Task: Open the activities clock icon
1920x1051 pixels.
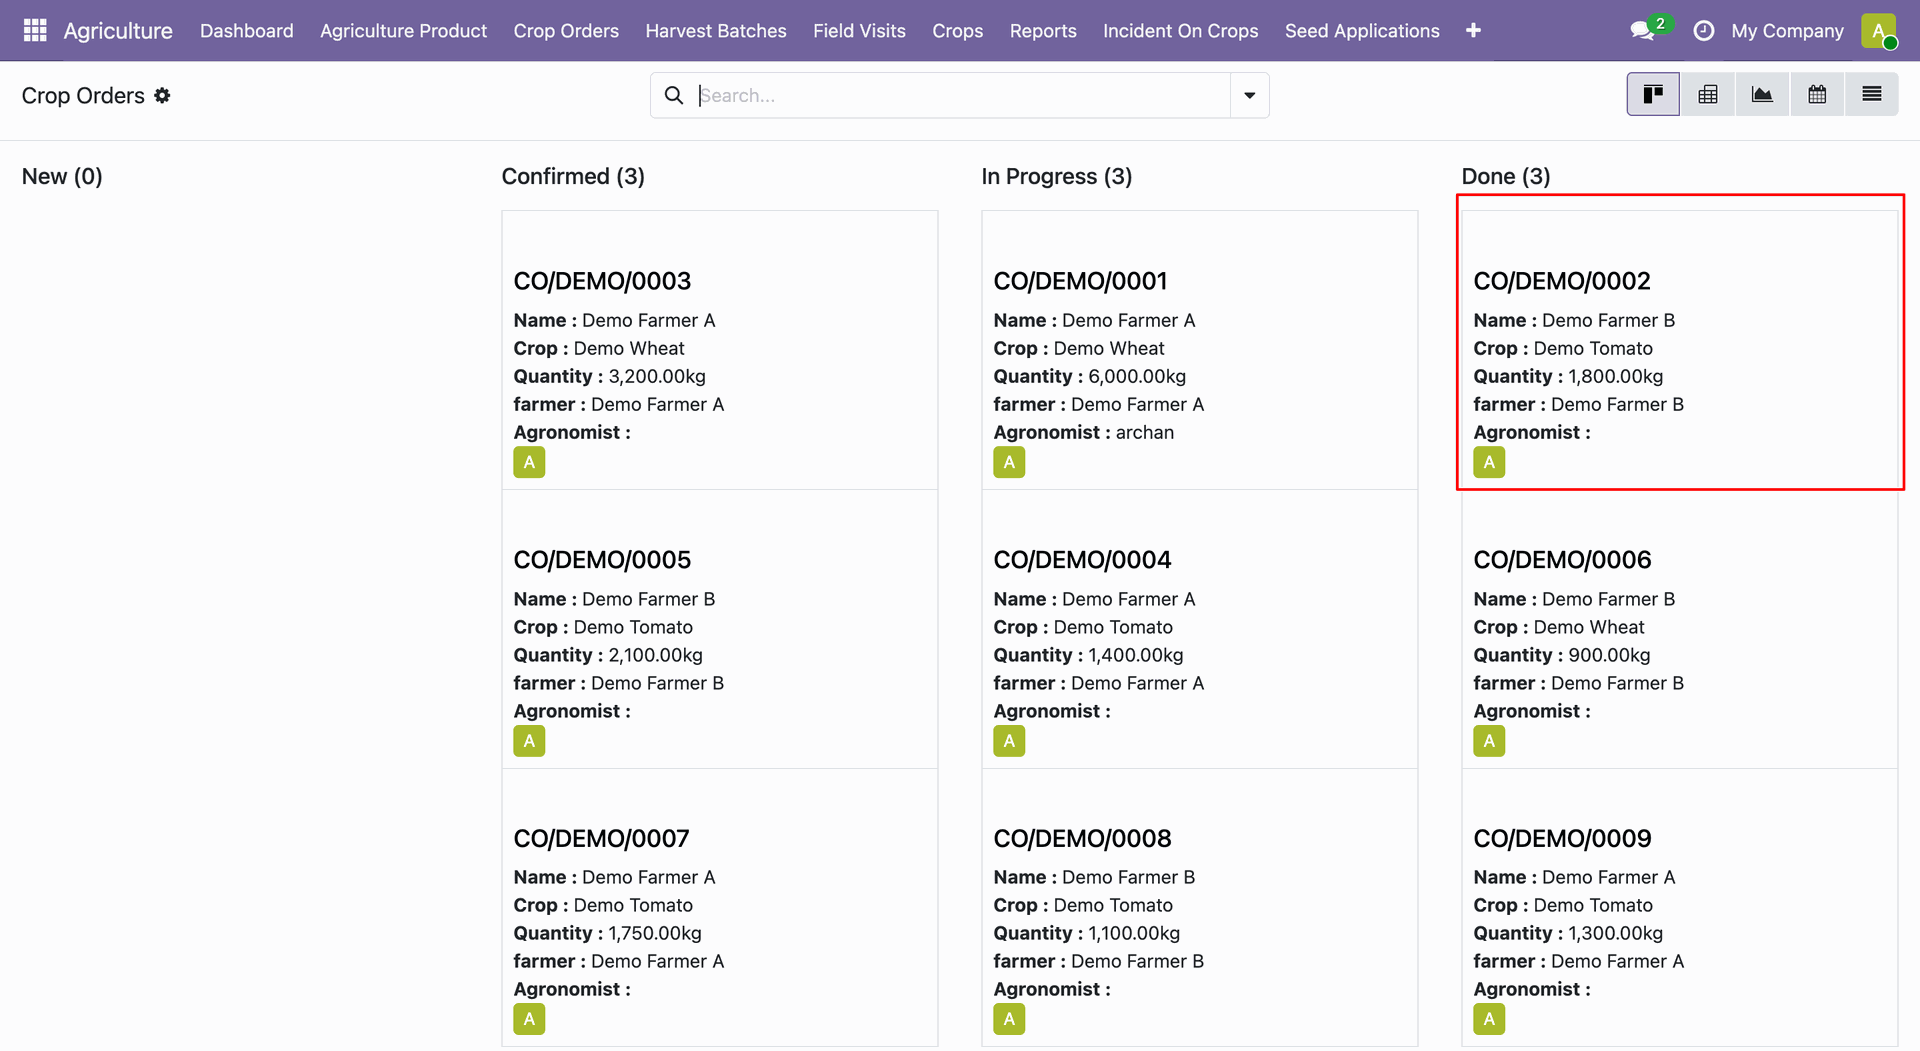Action: (x=1703, y=31)
